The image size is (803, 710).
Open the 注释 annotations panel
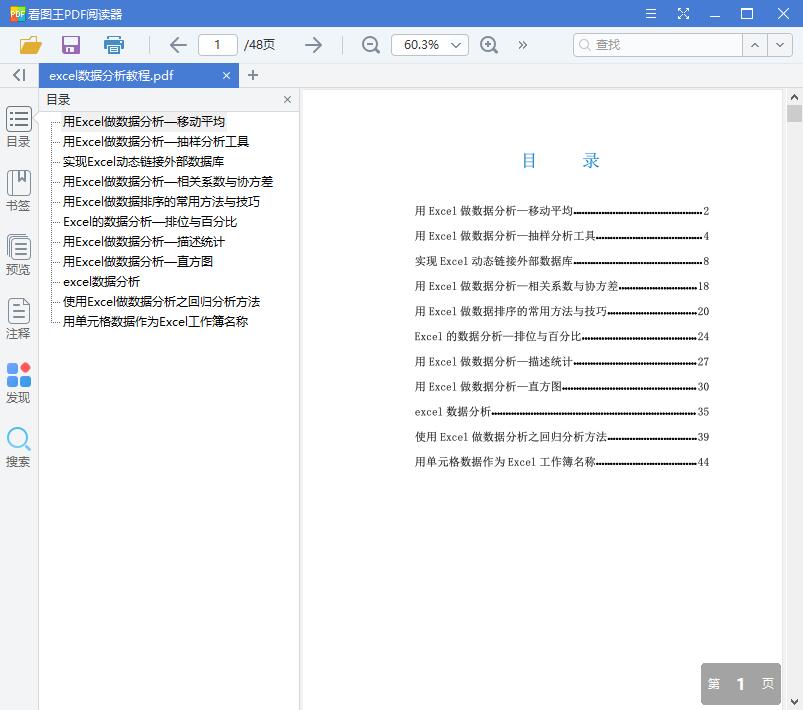tap(18, 319)
